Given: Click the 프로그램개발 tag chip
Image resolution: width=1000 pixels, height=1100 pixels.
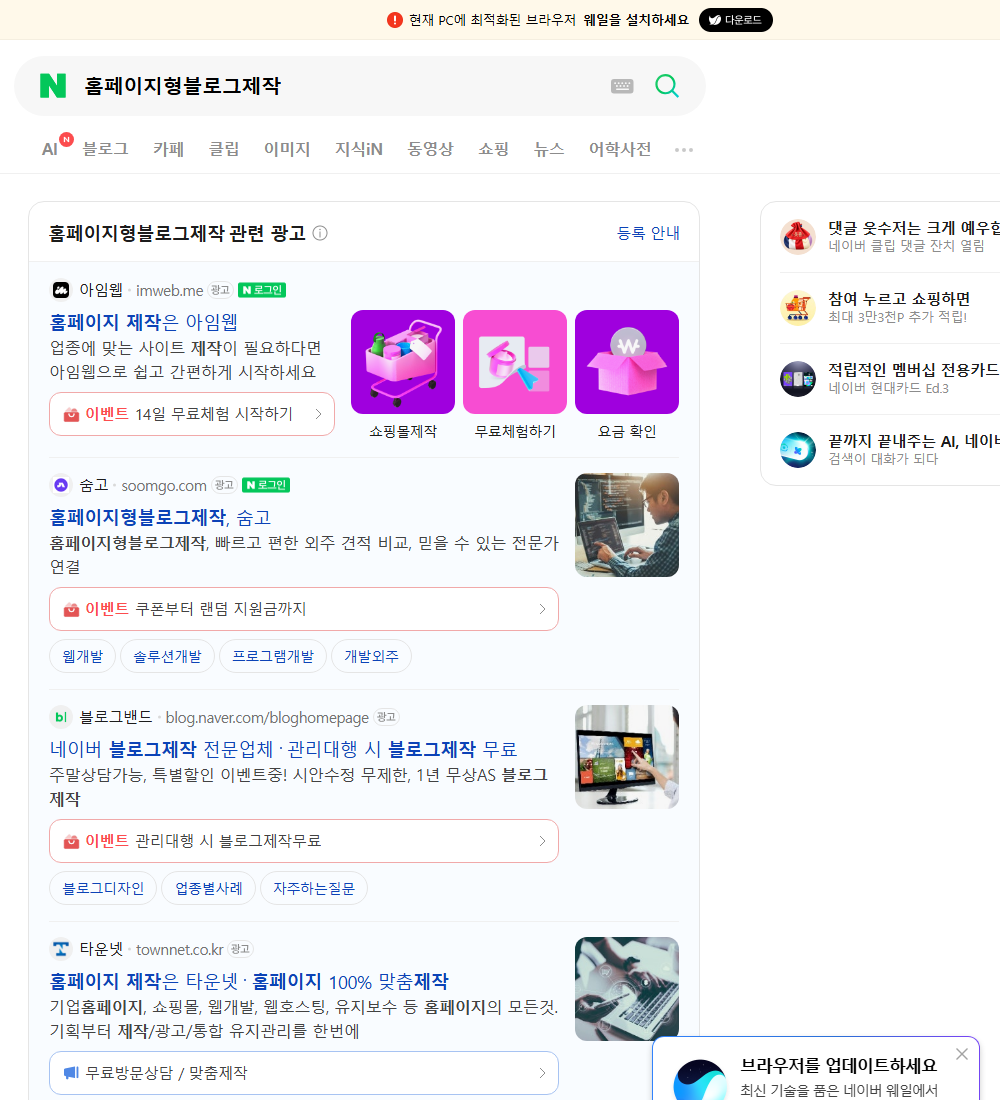Looking at the screenshot, I should [273, 656].
